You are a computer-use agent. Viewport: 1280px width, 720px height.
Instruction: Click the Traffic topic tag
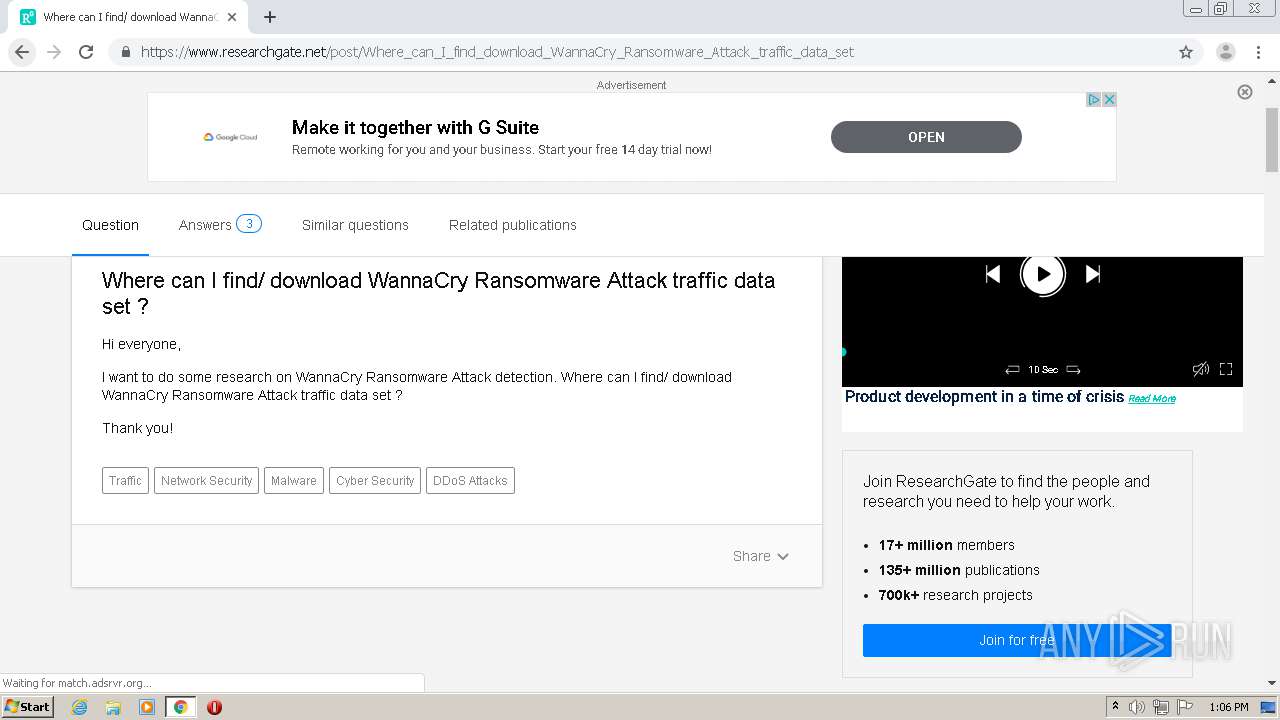pyautogui.click(x=125, y=481)
